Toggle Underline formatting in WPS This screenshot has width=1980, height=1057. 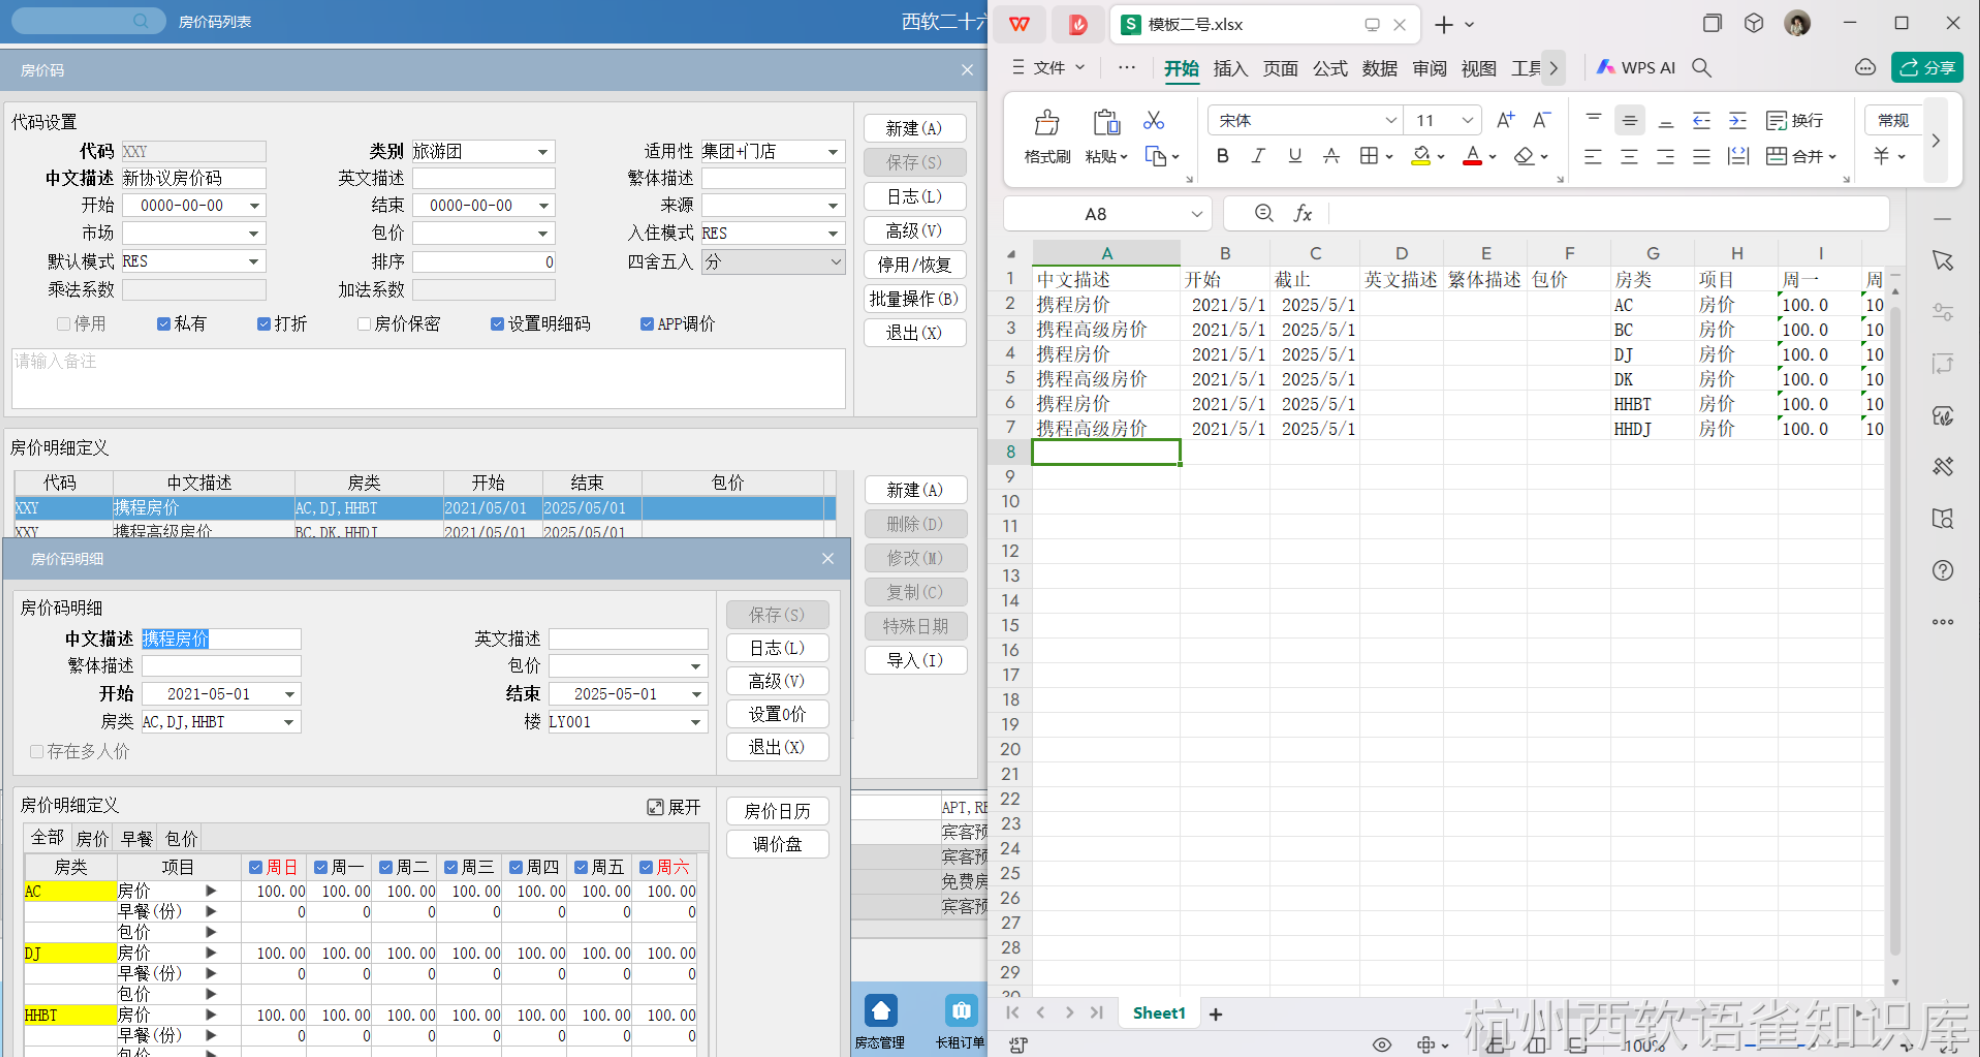(x=1295, y=156)
